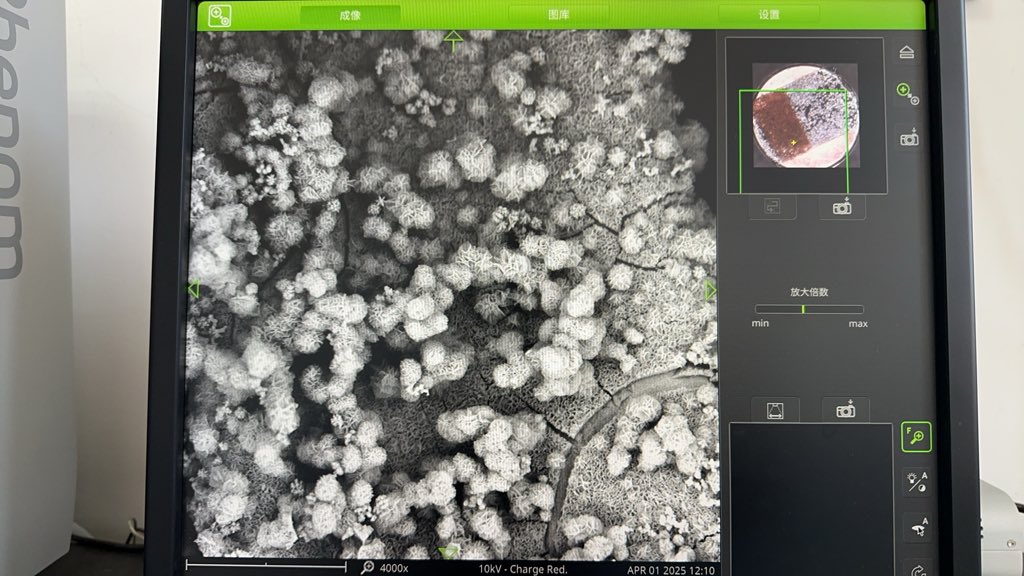
Task: Click the scale bar at bottom-left of SEM image
Action: [266, 566]
